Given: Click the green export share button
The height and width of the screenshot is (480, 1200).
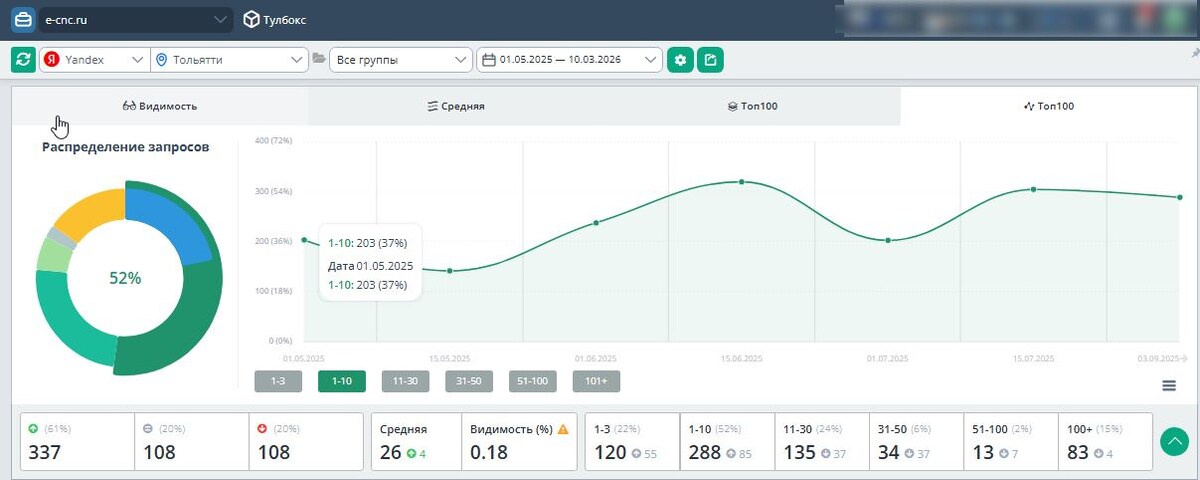Looking at the screenshot, I should pyautogui.click(x=710, y=60).
